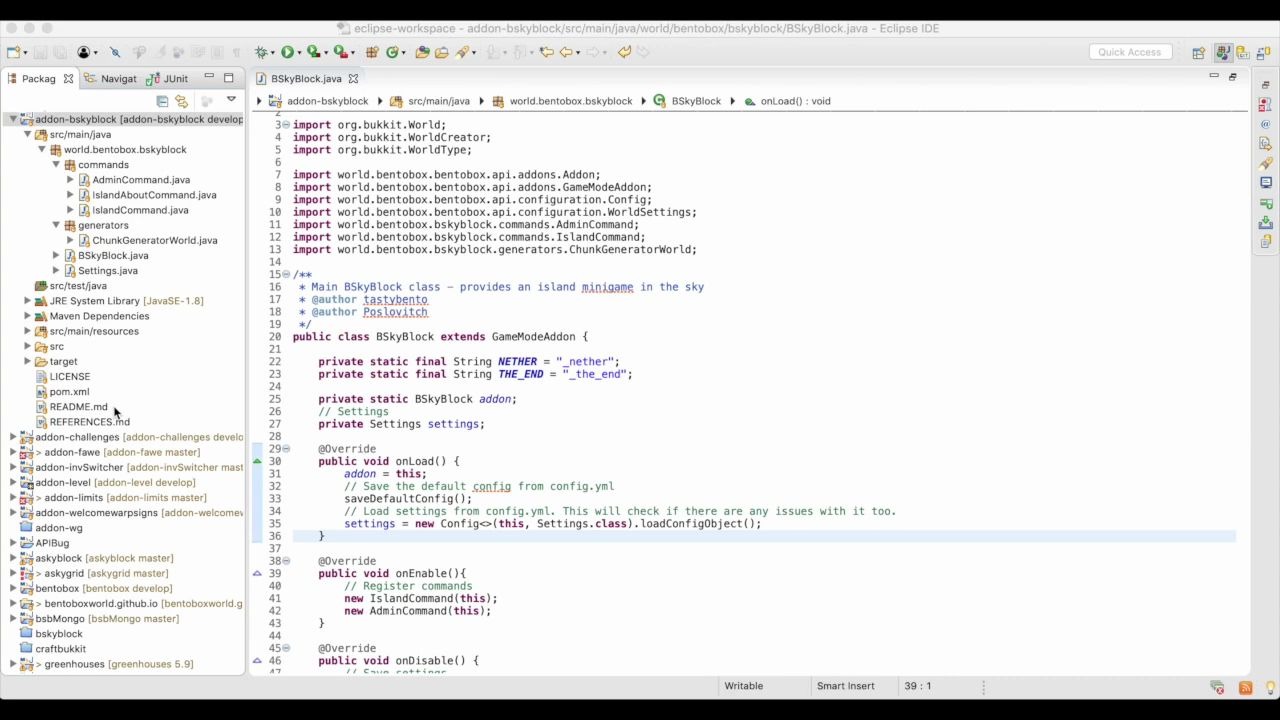Open the Console monitor icon in right trim
Screen dimensions: 1280x720
click(1265, 182)
